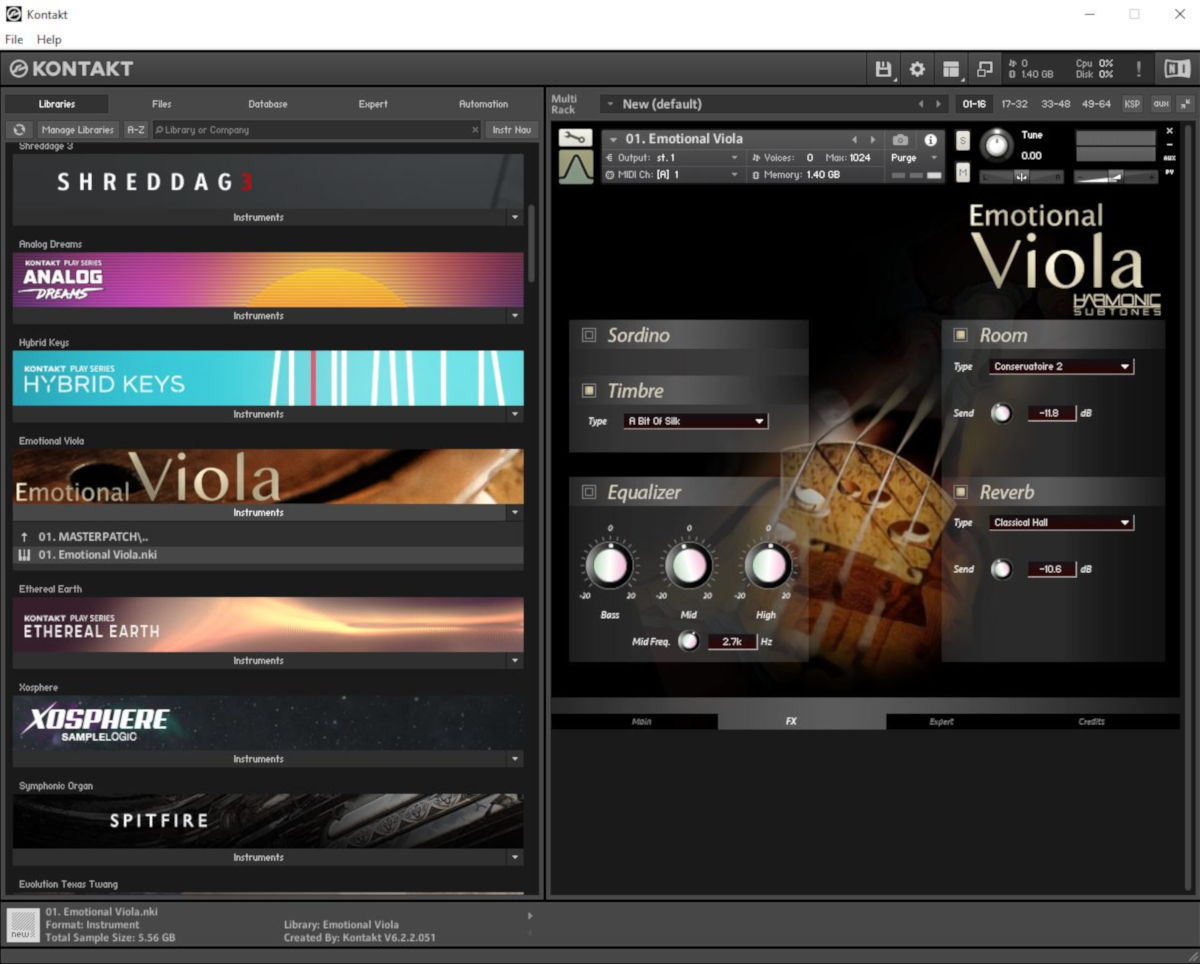Open the Files save/load menu icon

883,69
